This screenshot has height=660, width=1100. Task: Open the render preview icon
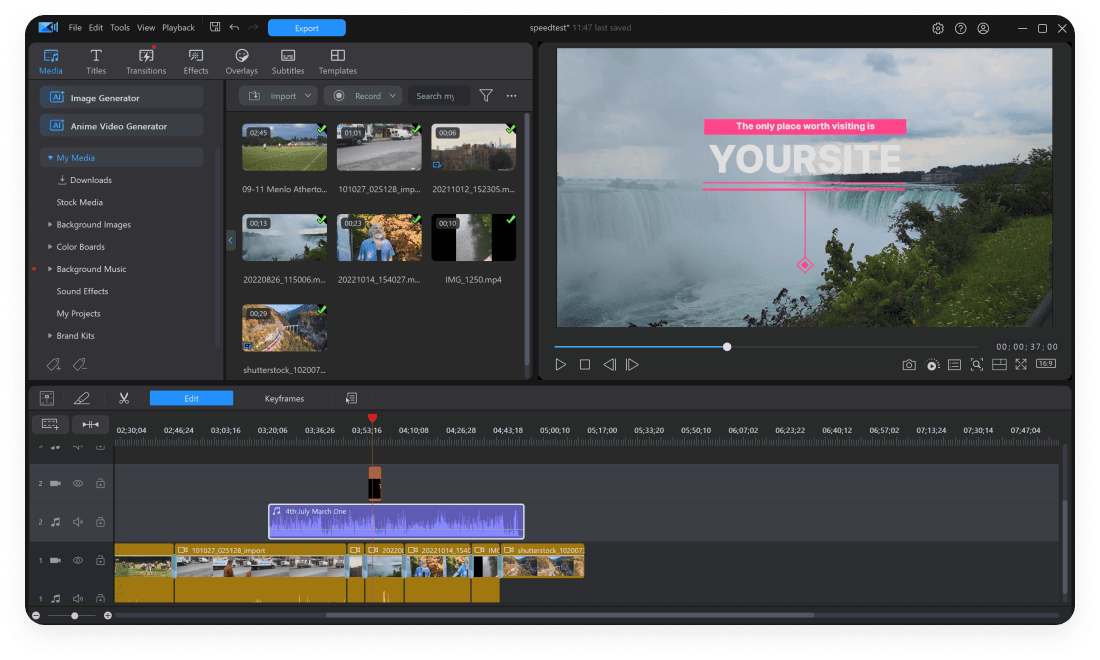[x=932, y=364]
